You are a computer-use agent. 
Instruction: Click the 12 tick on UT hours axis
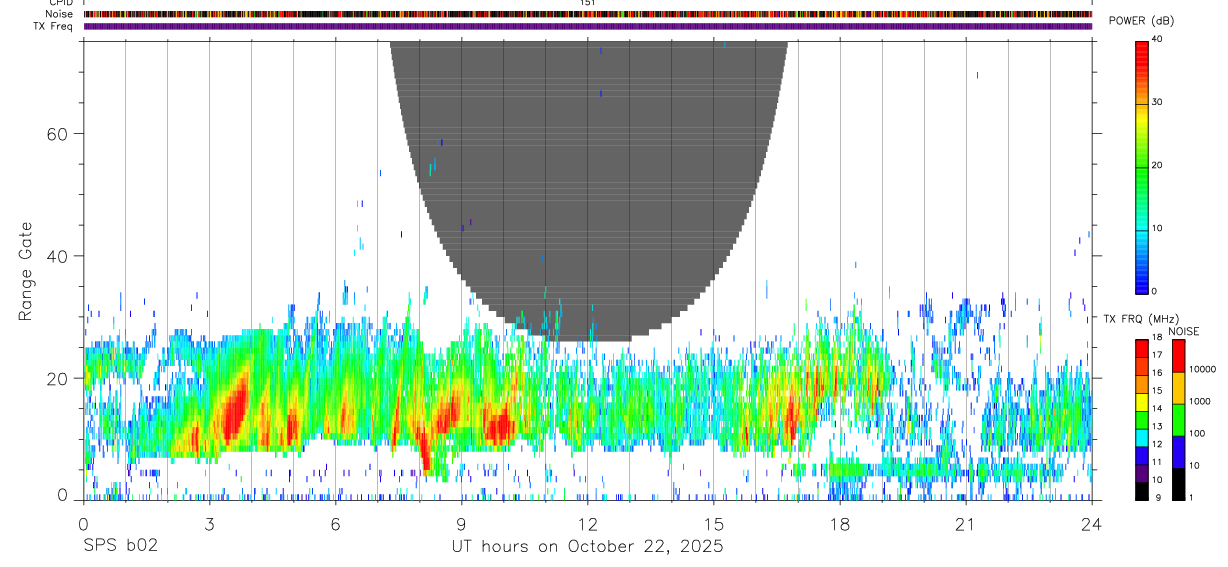tap(587, 523)
